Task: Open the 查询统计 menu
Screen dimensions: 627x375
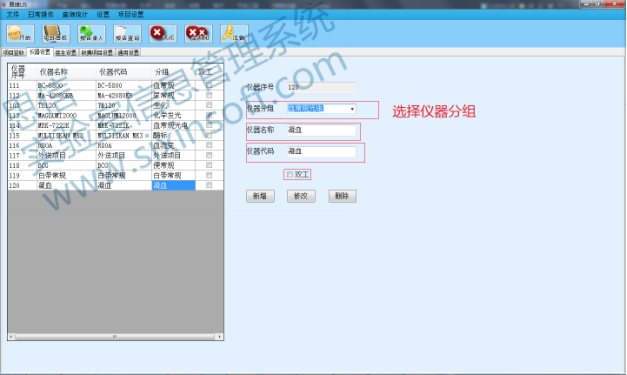Action: pyautogui.click(x=75, y=14)
